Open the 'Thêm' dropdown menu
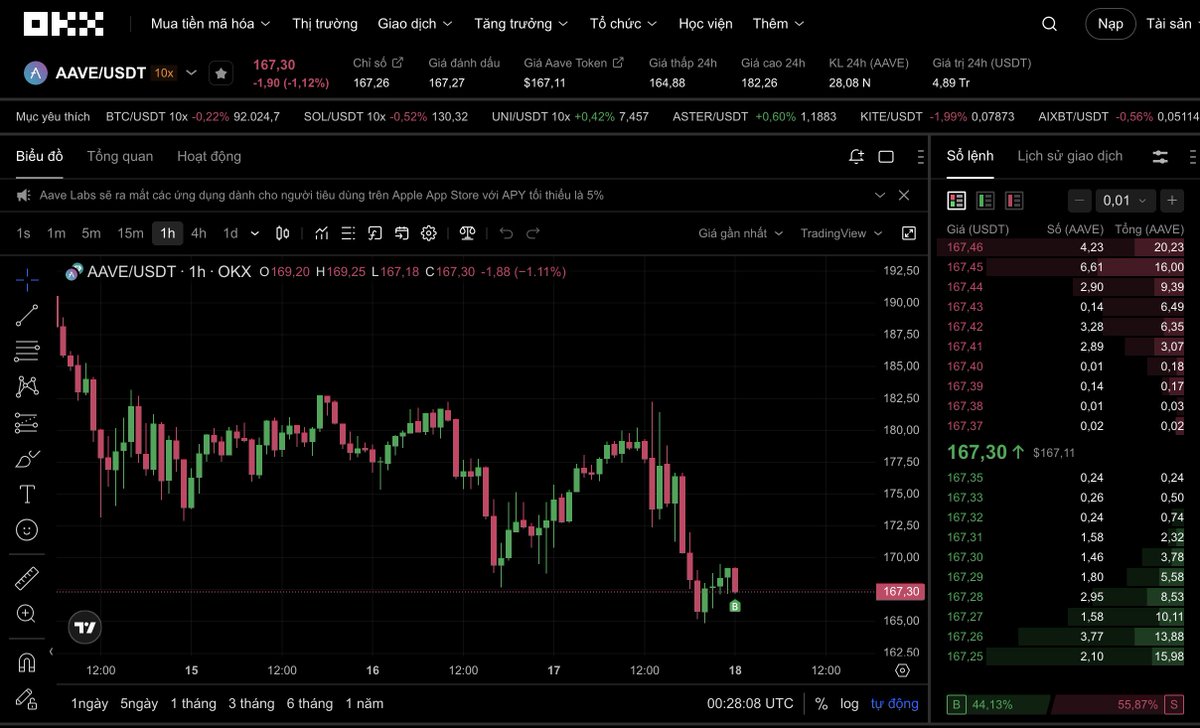Screen dimensions: 1200x728 click(x=779, y=23)
